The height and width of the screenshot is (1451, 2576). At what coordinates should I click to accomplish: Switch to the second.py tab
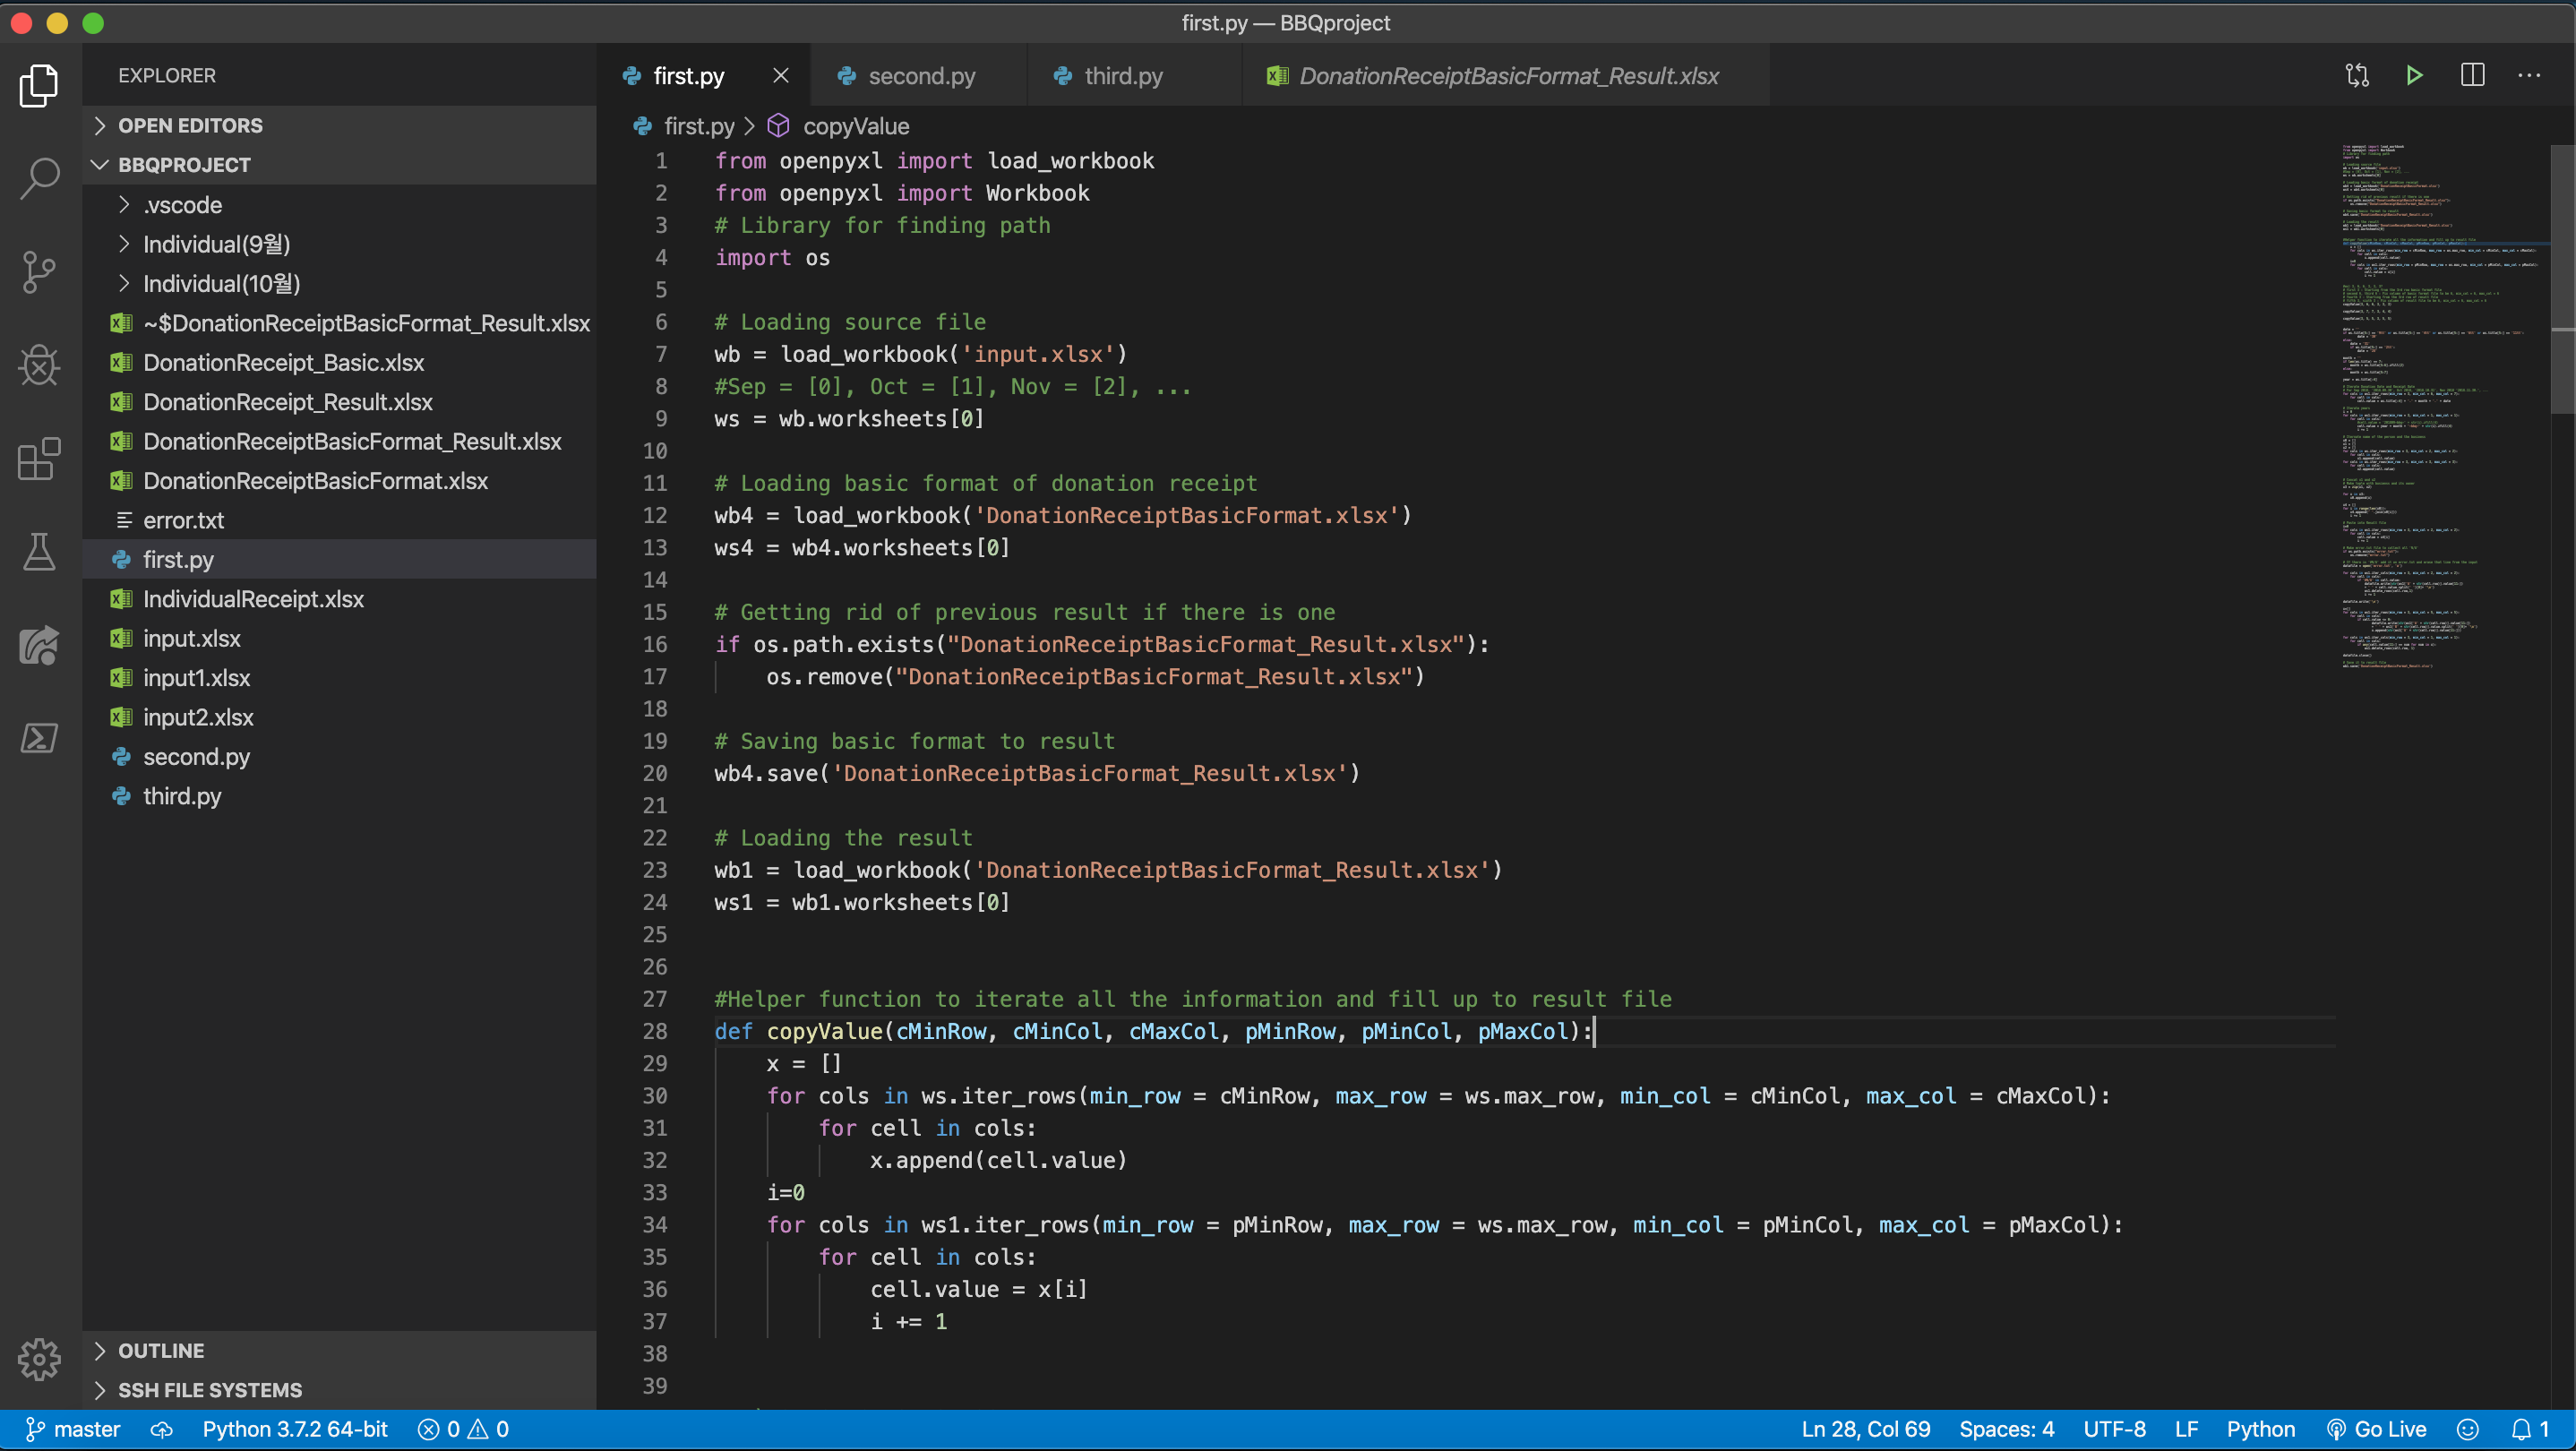pos(920,75)
